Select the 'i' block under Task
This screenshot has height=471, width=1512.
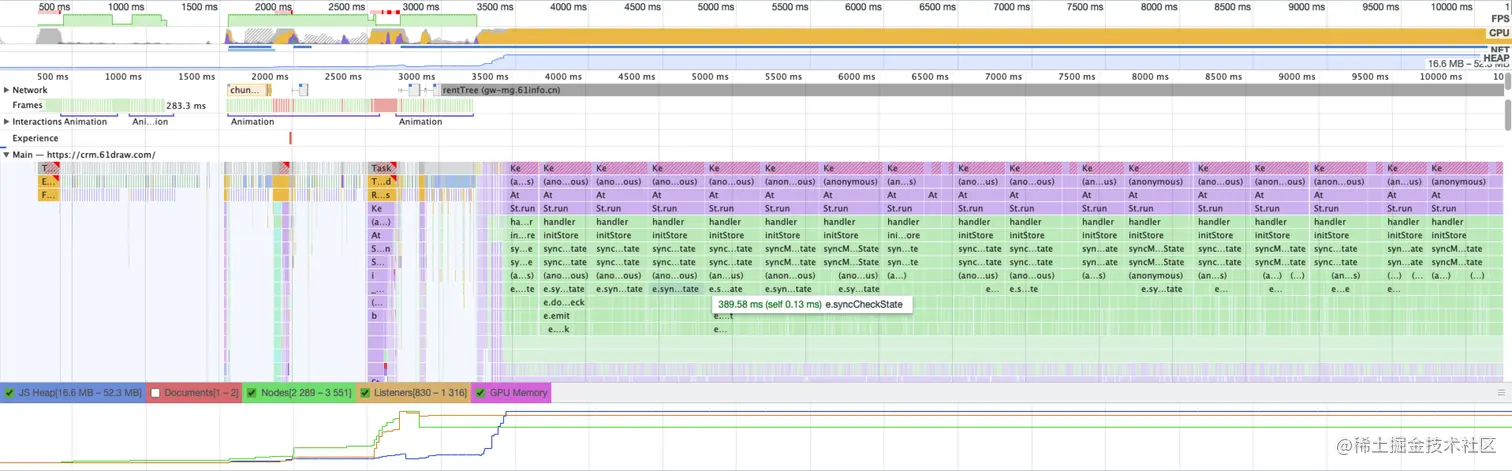tap(378, 275)
